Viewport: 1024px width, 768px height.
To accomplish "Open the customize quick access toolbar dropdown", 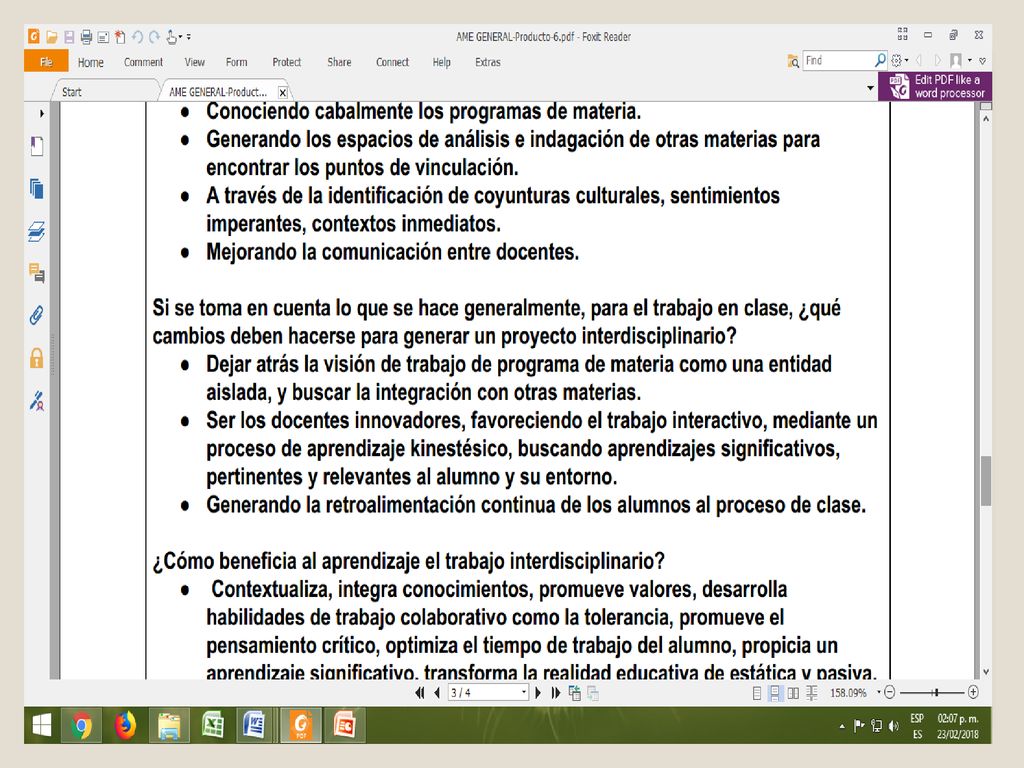I will click(189, 37).
